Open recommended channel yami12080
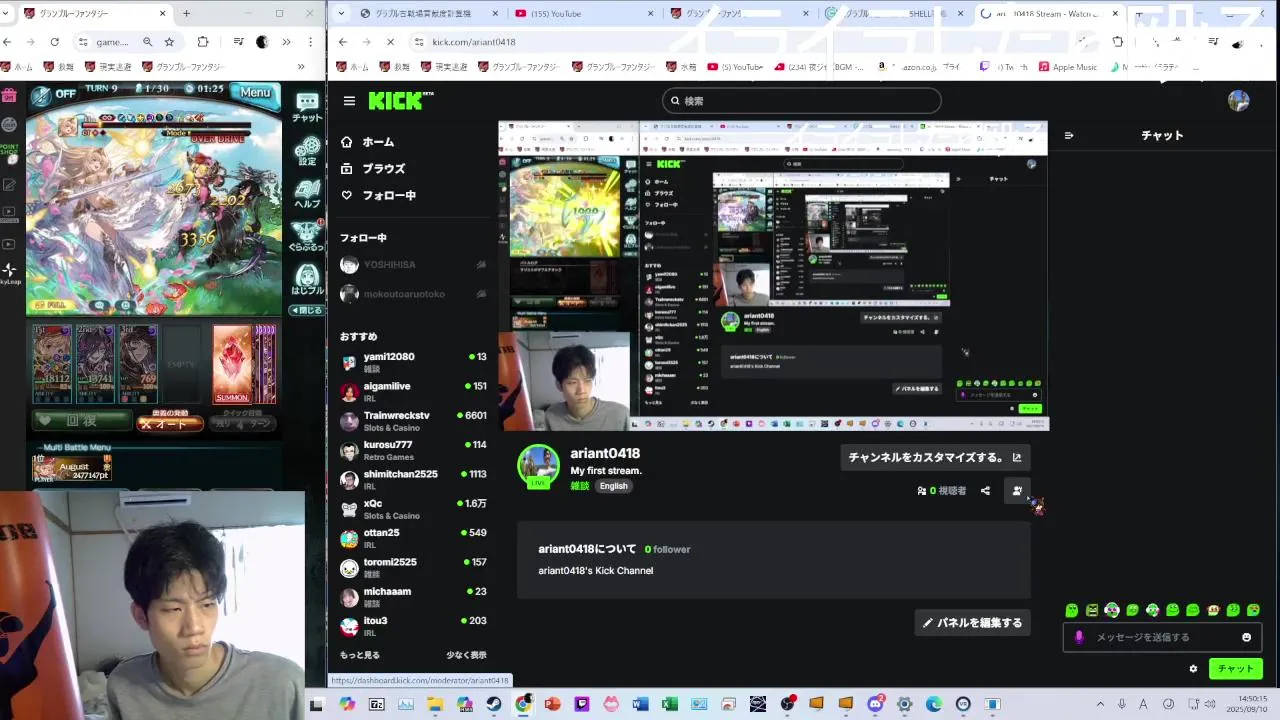 pyautogui.click(x=412, y=362)
